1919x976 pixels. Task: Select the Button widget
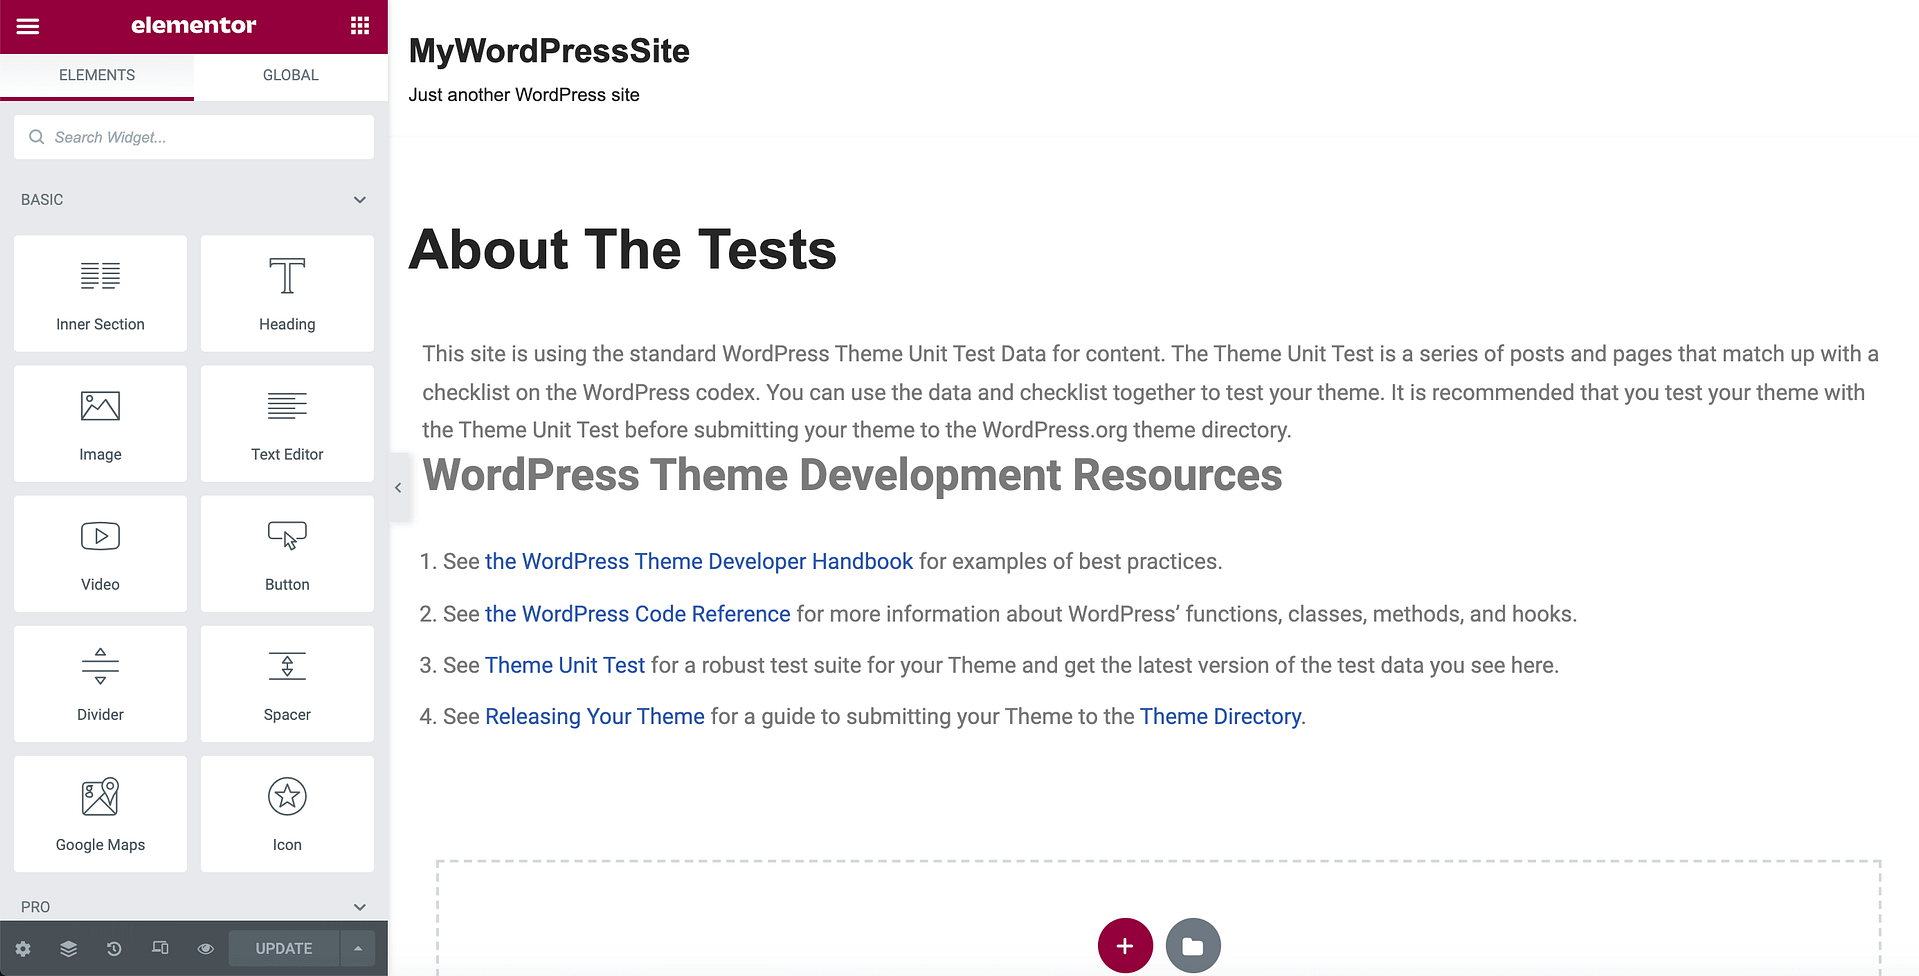(x=286, y=553)
